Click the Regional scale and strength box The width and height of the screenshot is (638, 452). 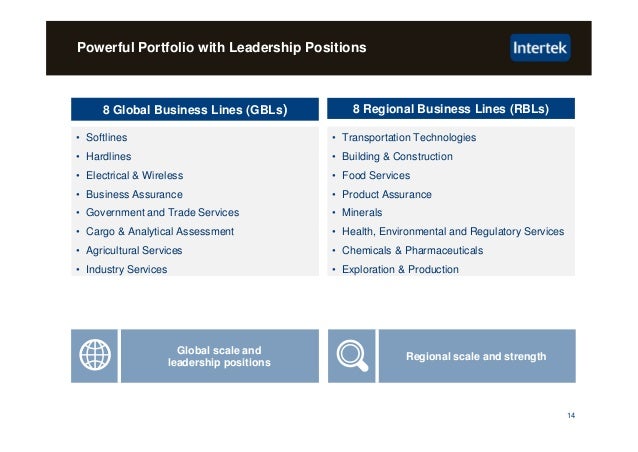[477, 356]
